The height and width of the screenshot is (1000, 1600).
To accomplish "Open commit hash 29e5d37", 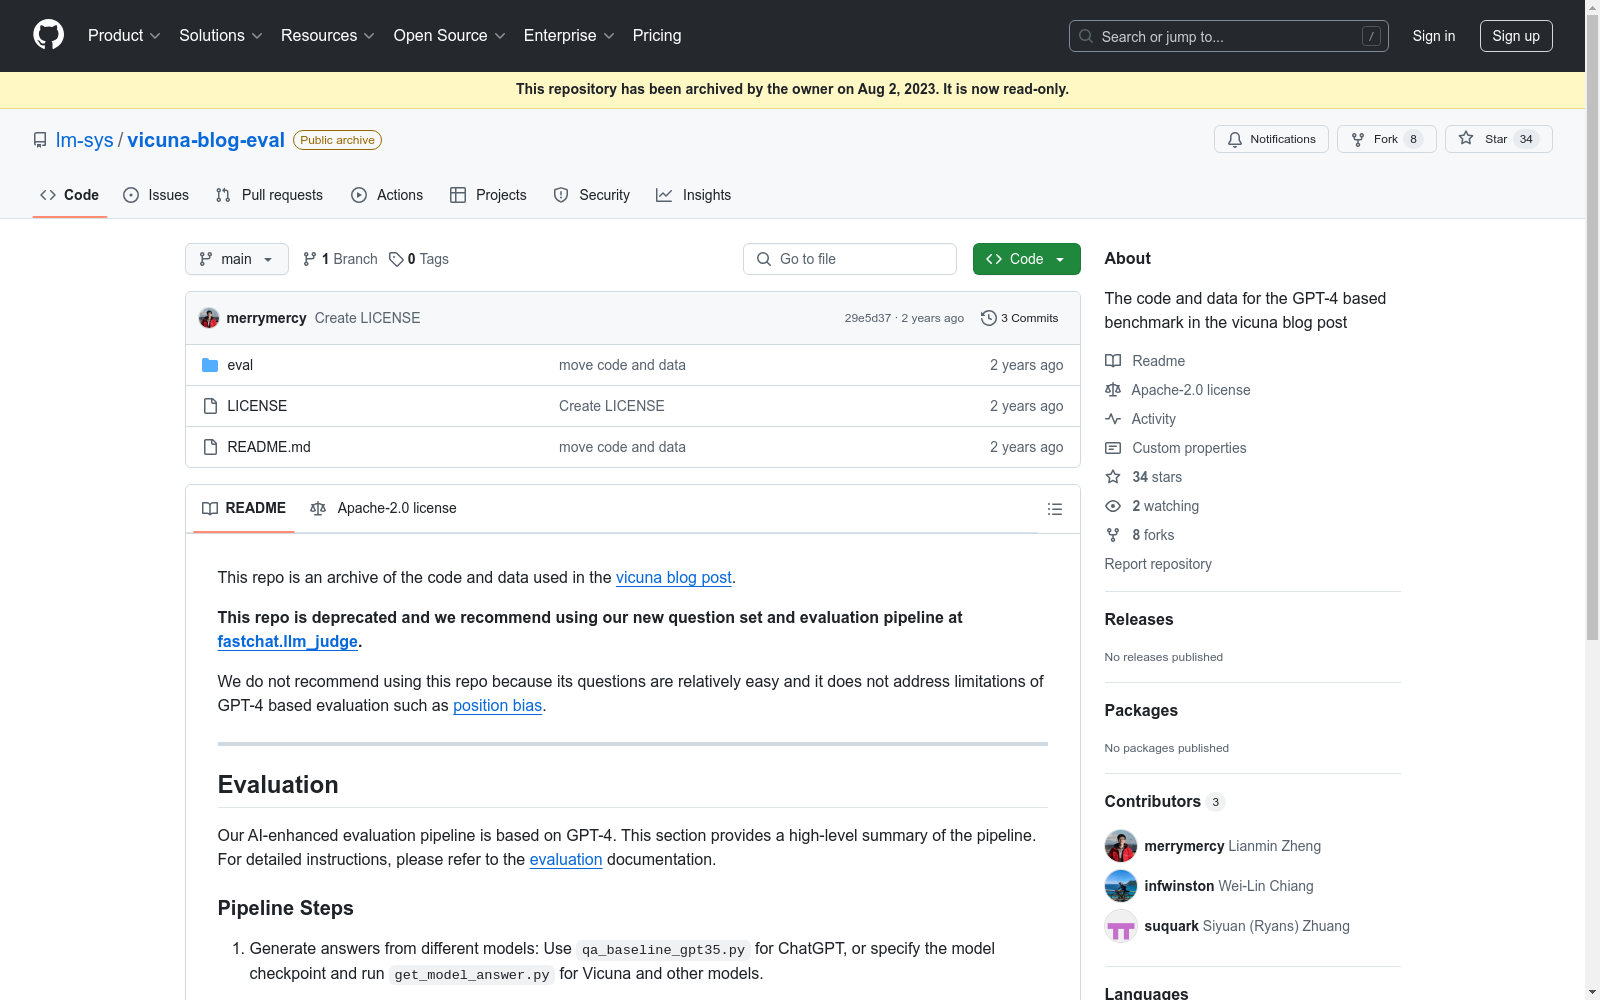I will pyautogui.click(x=867, y=318).
